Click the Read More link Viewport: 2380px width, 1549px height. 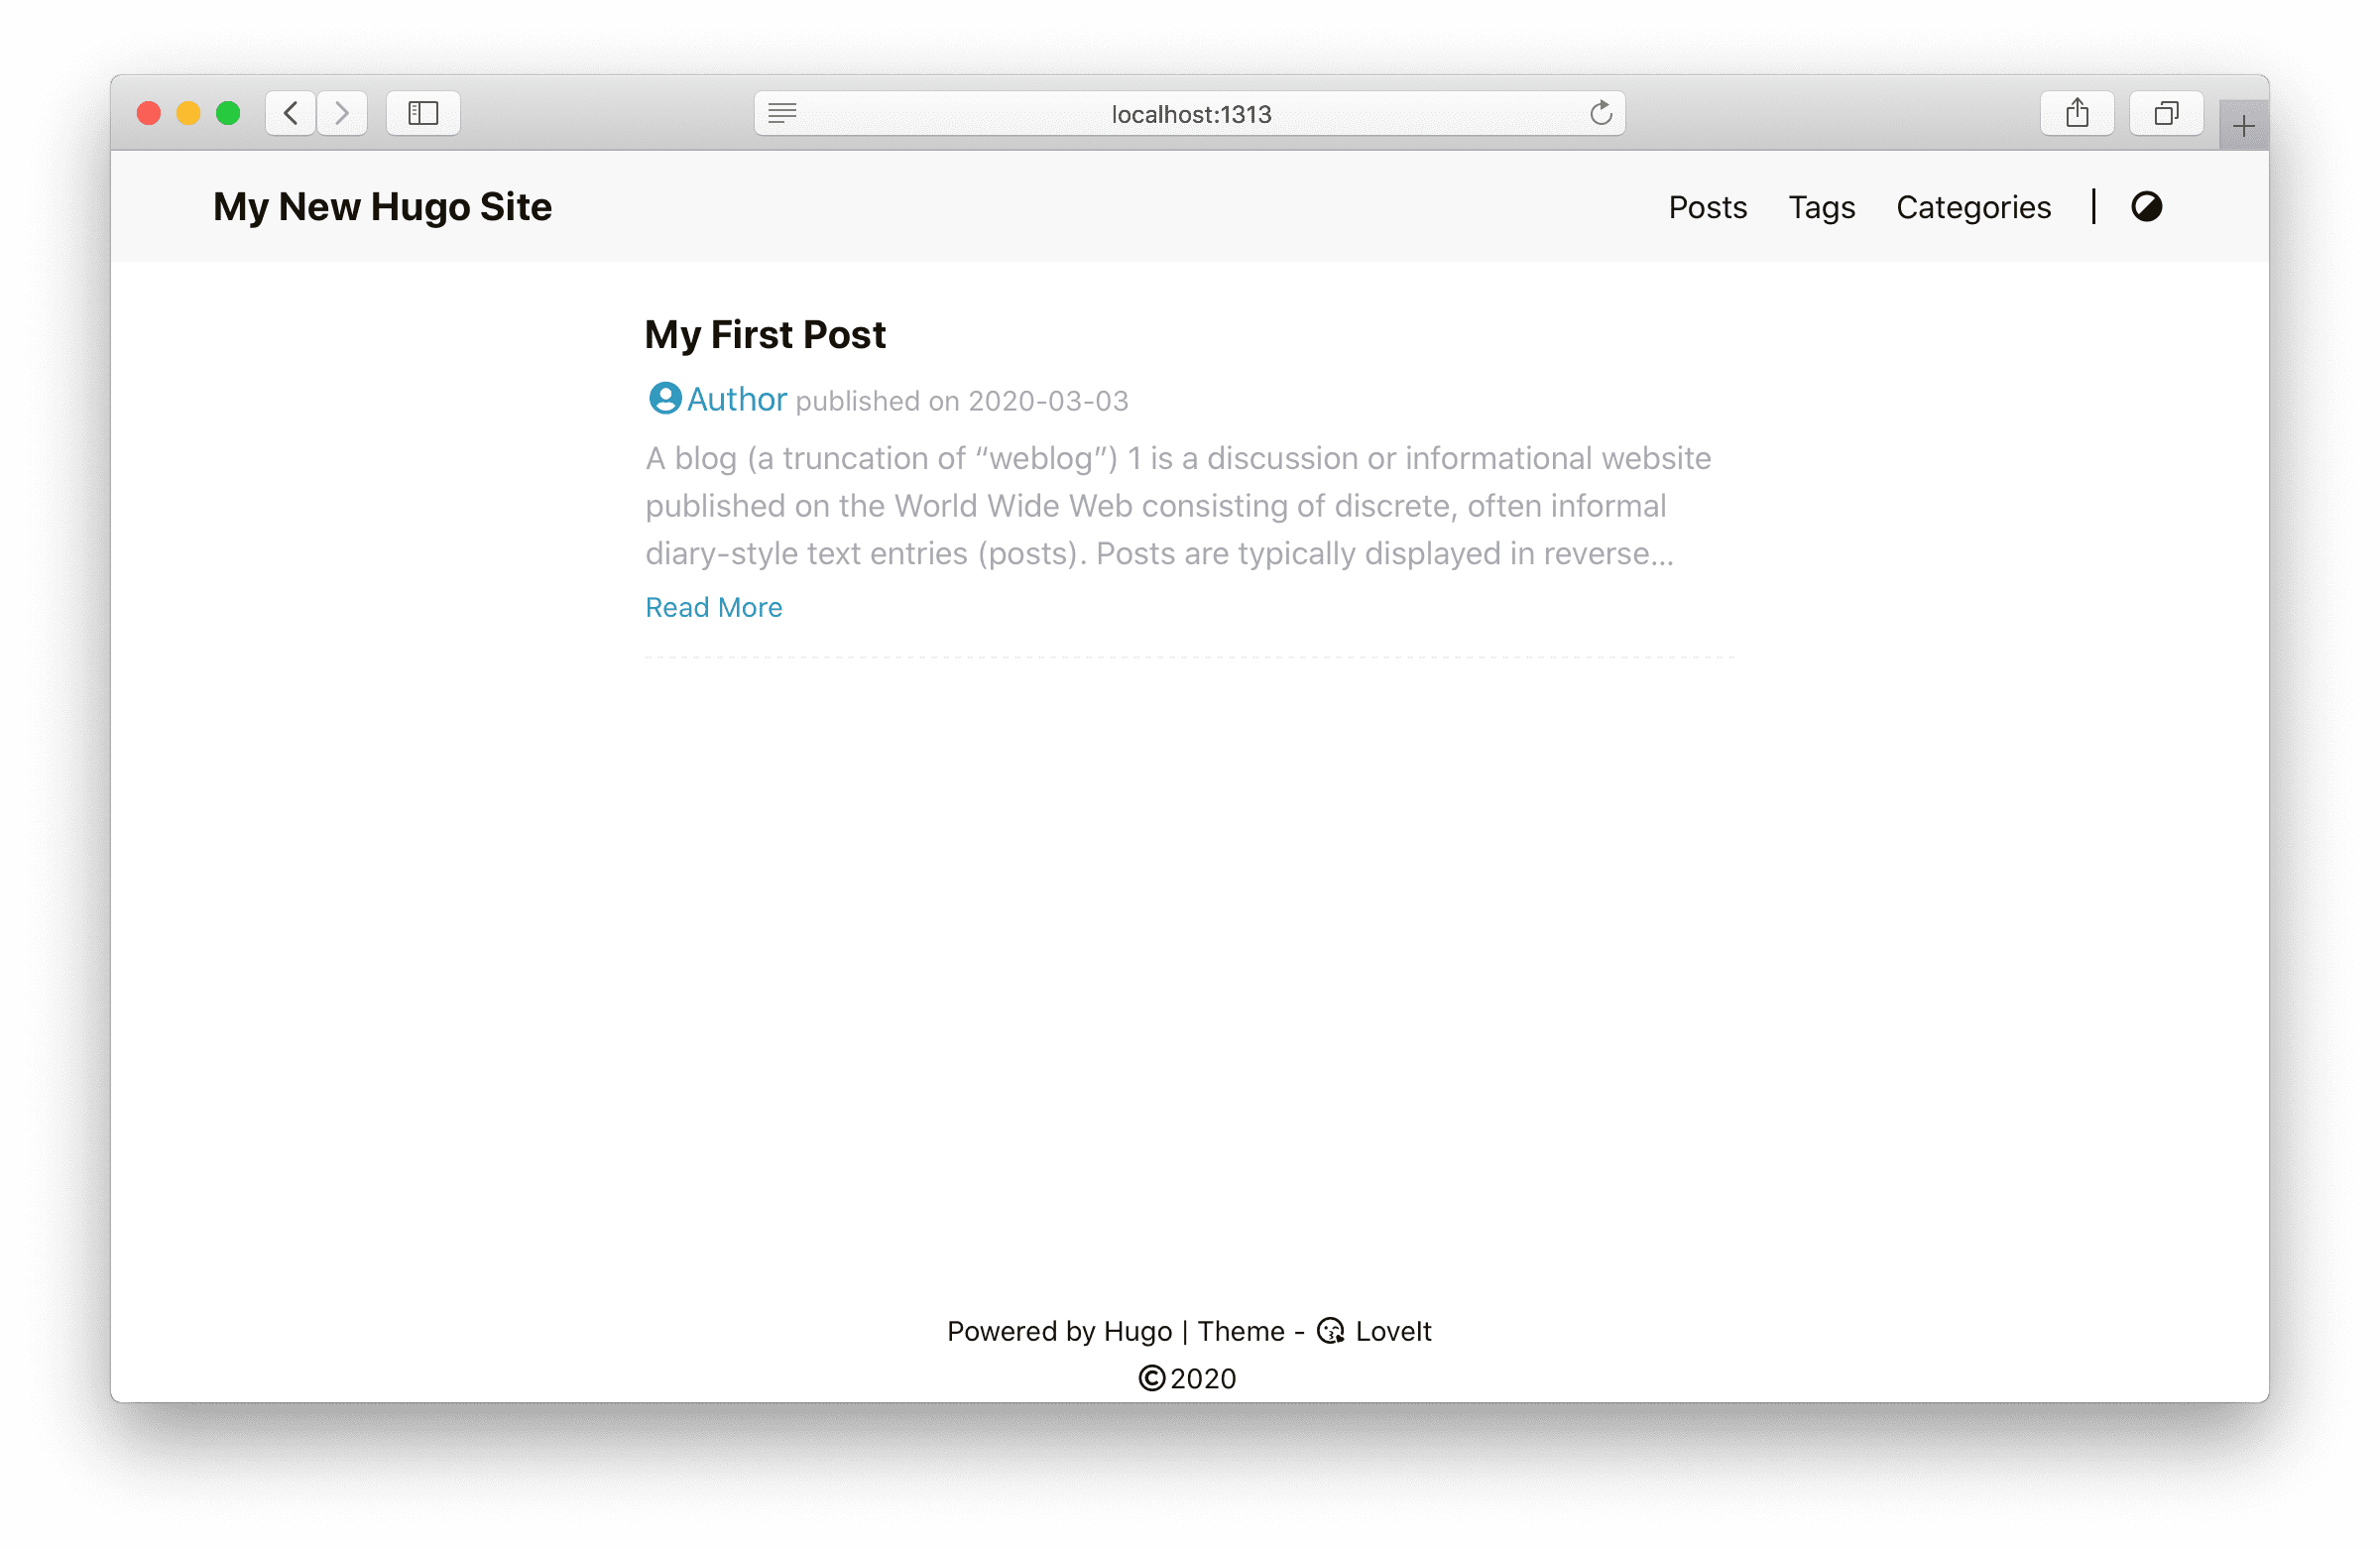(x=713, y=605)
